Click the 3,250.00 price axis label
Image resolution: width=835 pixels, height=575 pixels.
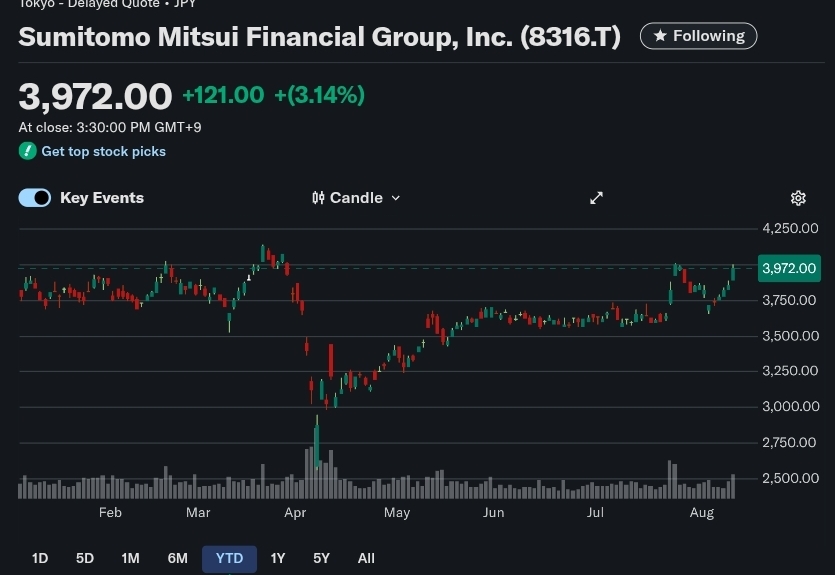coord(790,371)
